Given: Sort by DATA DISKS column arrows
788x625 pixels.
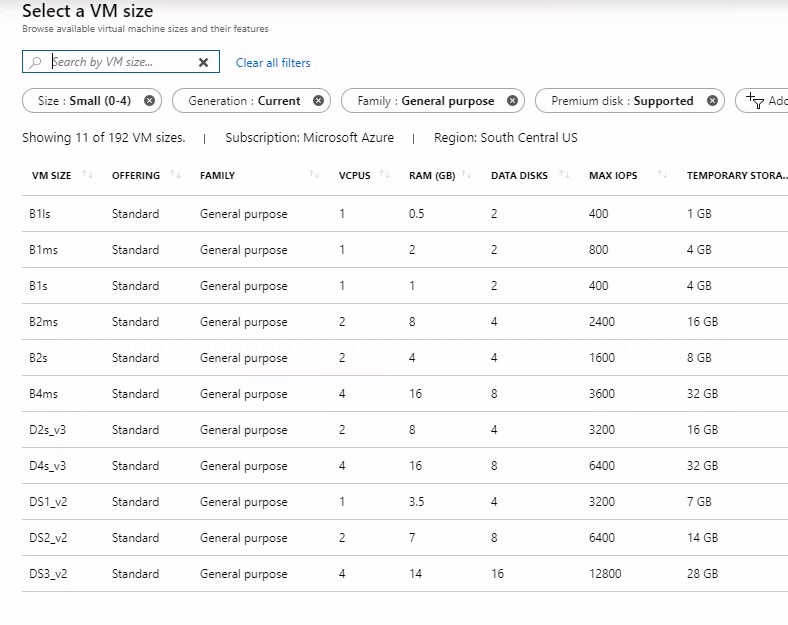Looking at the screenshot, I should click(565, 174).
